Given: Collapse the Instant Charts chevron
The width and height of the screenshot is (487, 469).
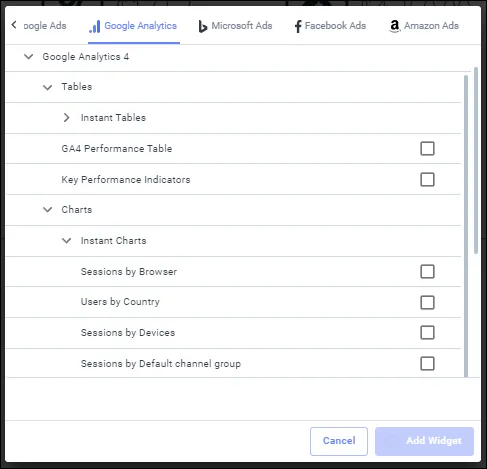Looking at the screenshot, I should 67,240.
